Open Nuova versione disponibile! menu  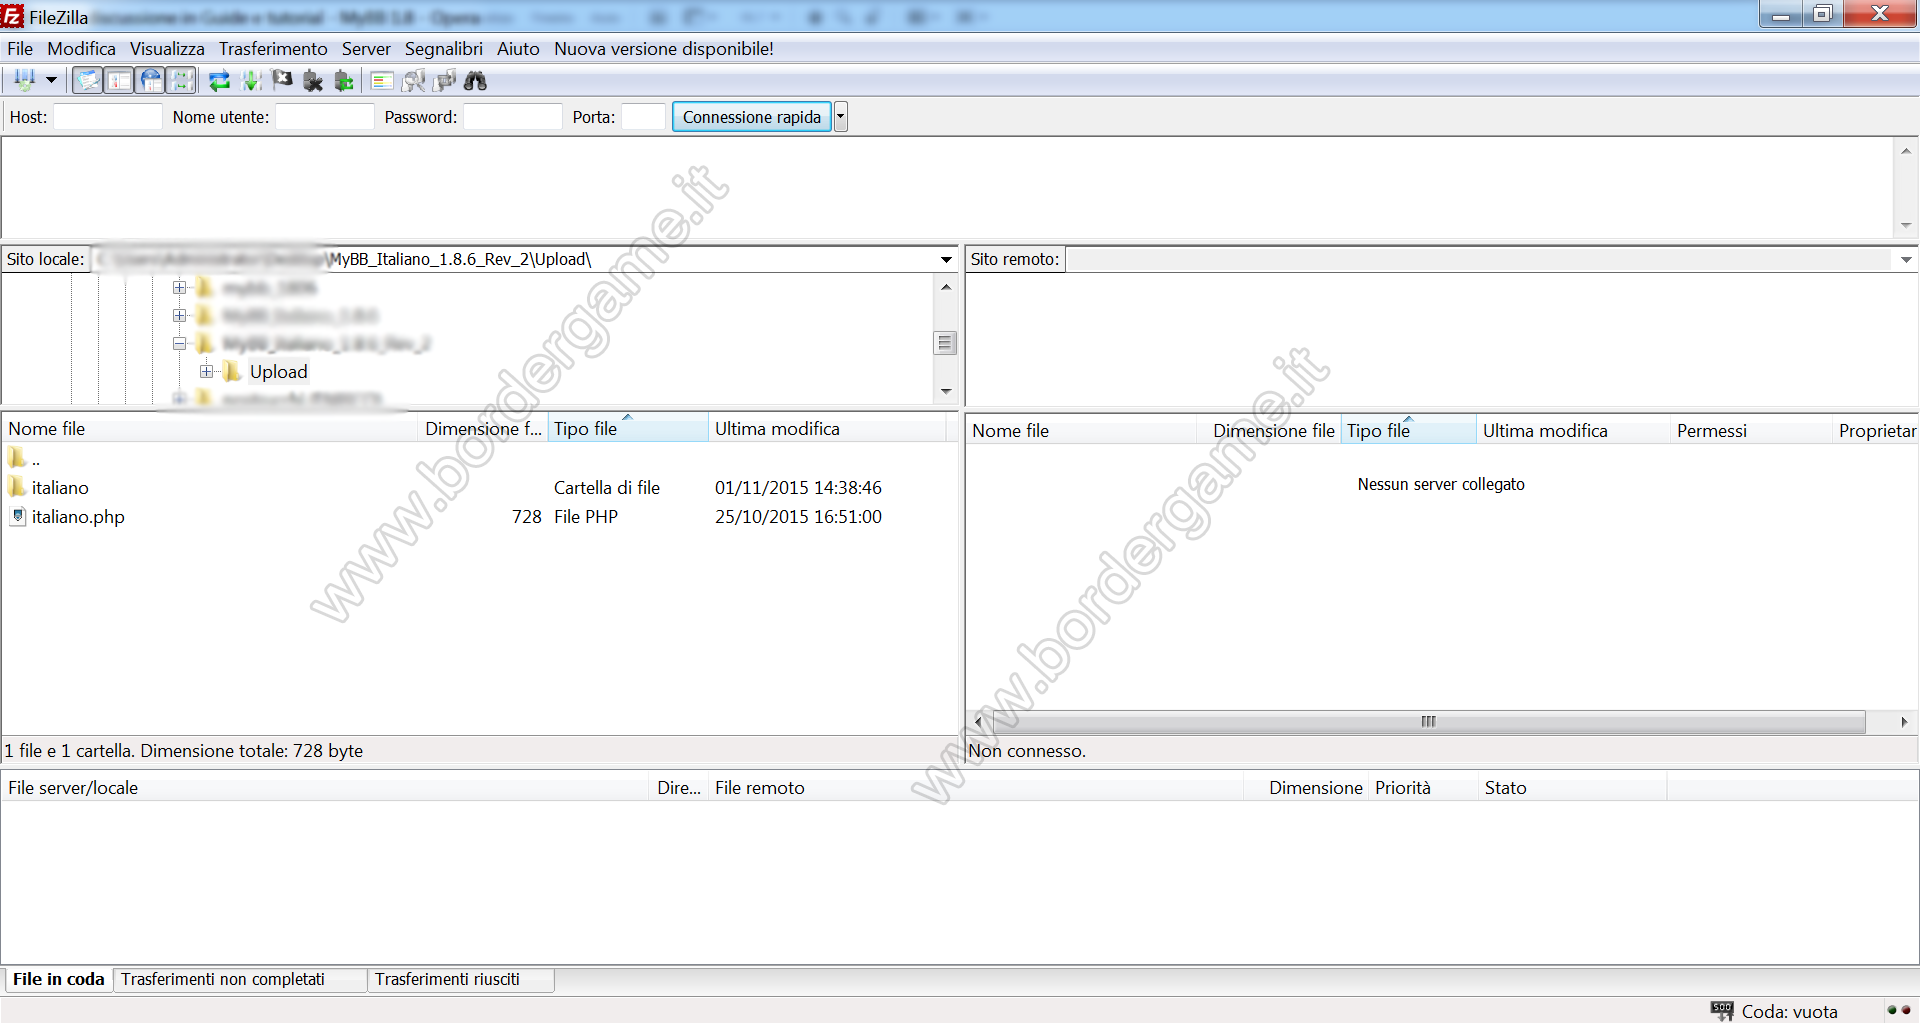(664, 49)
